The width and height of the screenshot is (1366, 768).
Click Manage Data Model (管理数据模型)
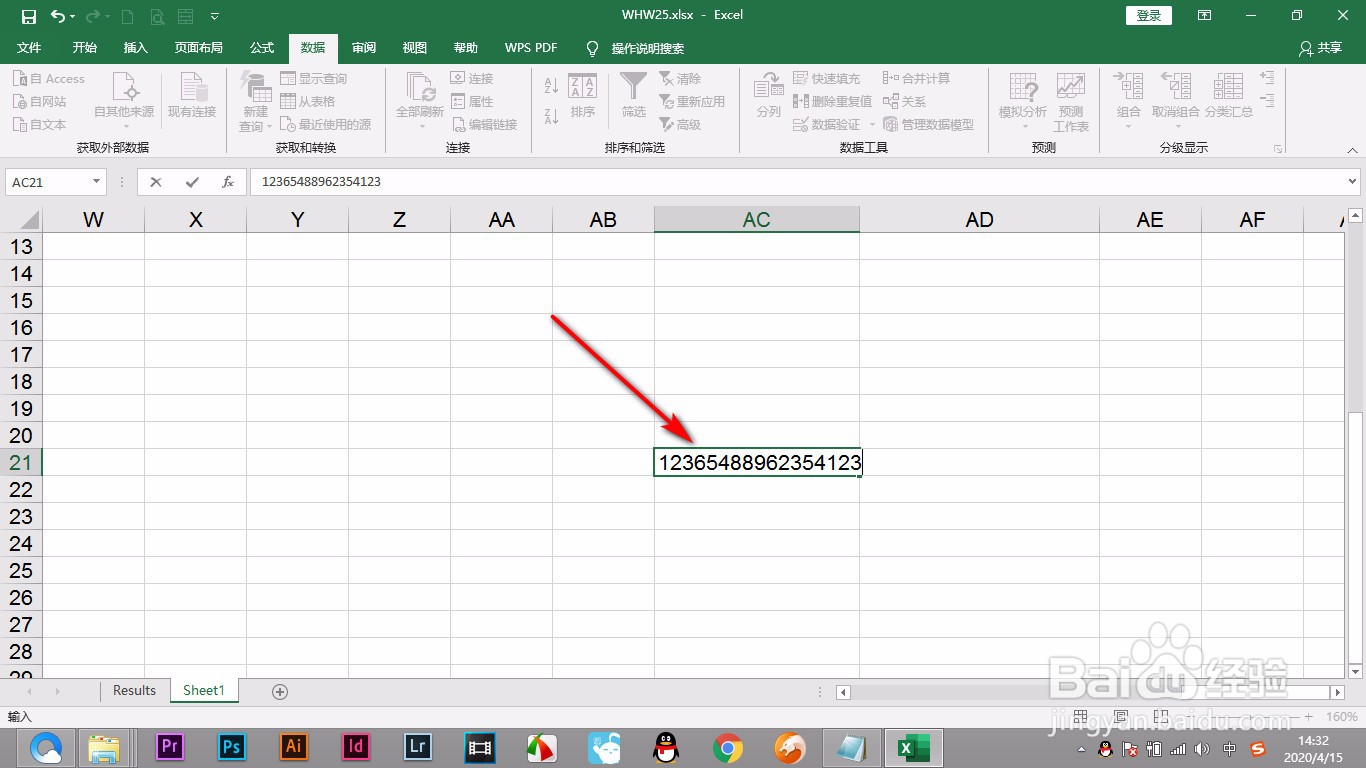pyautogui.click(x=928, y=125)
